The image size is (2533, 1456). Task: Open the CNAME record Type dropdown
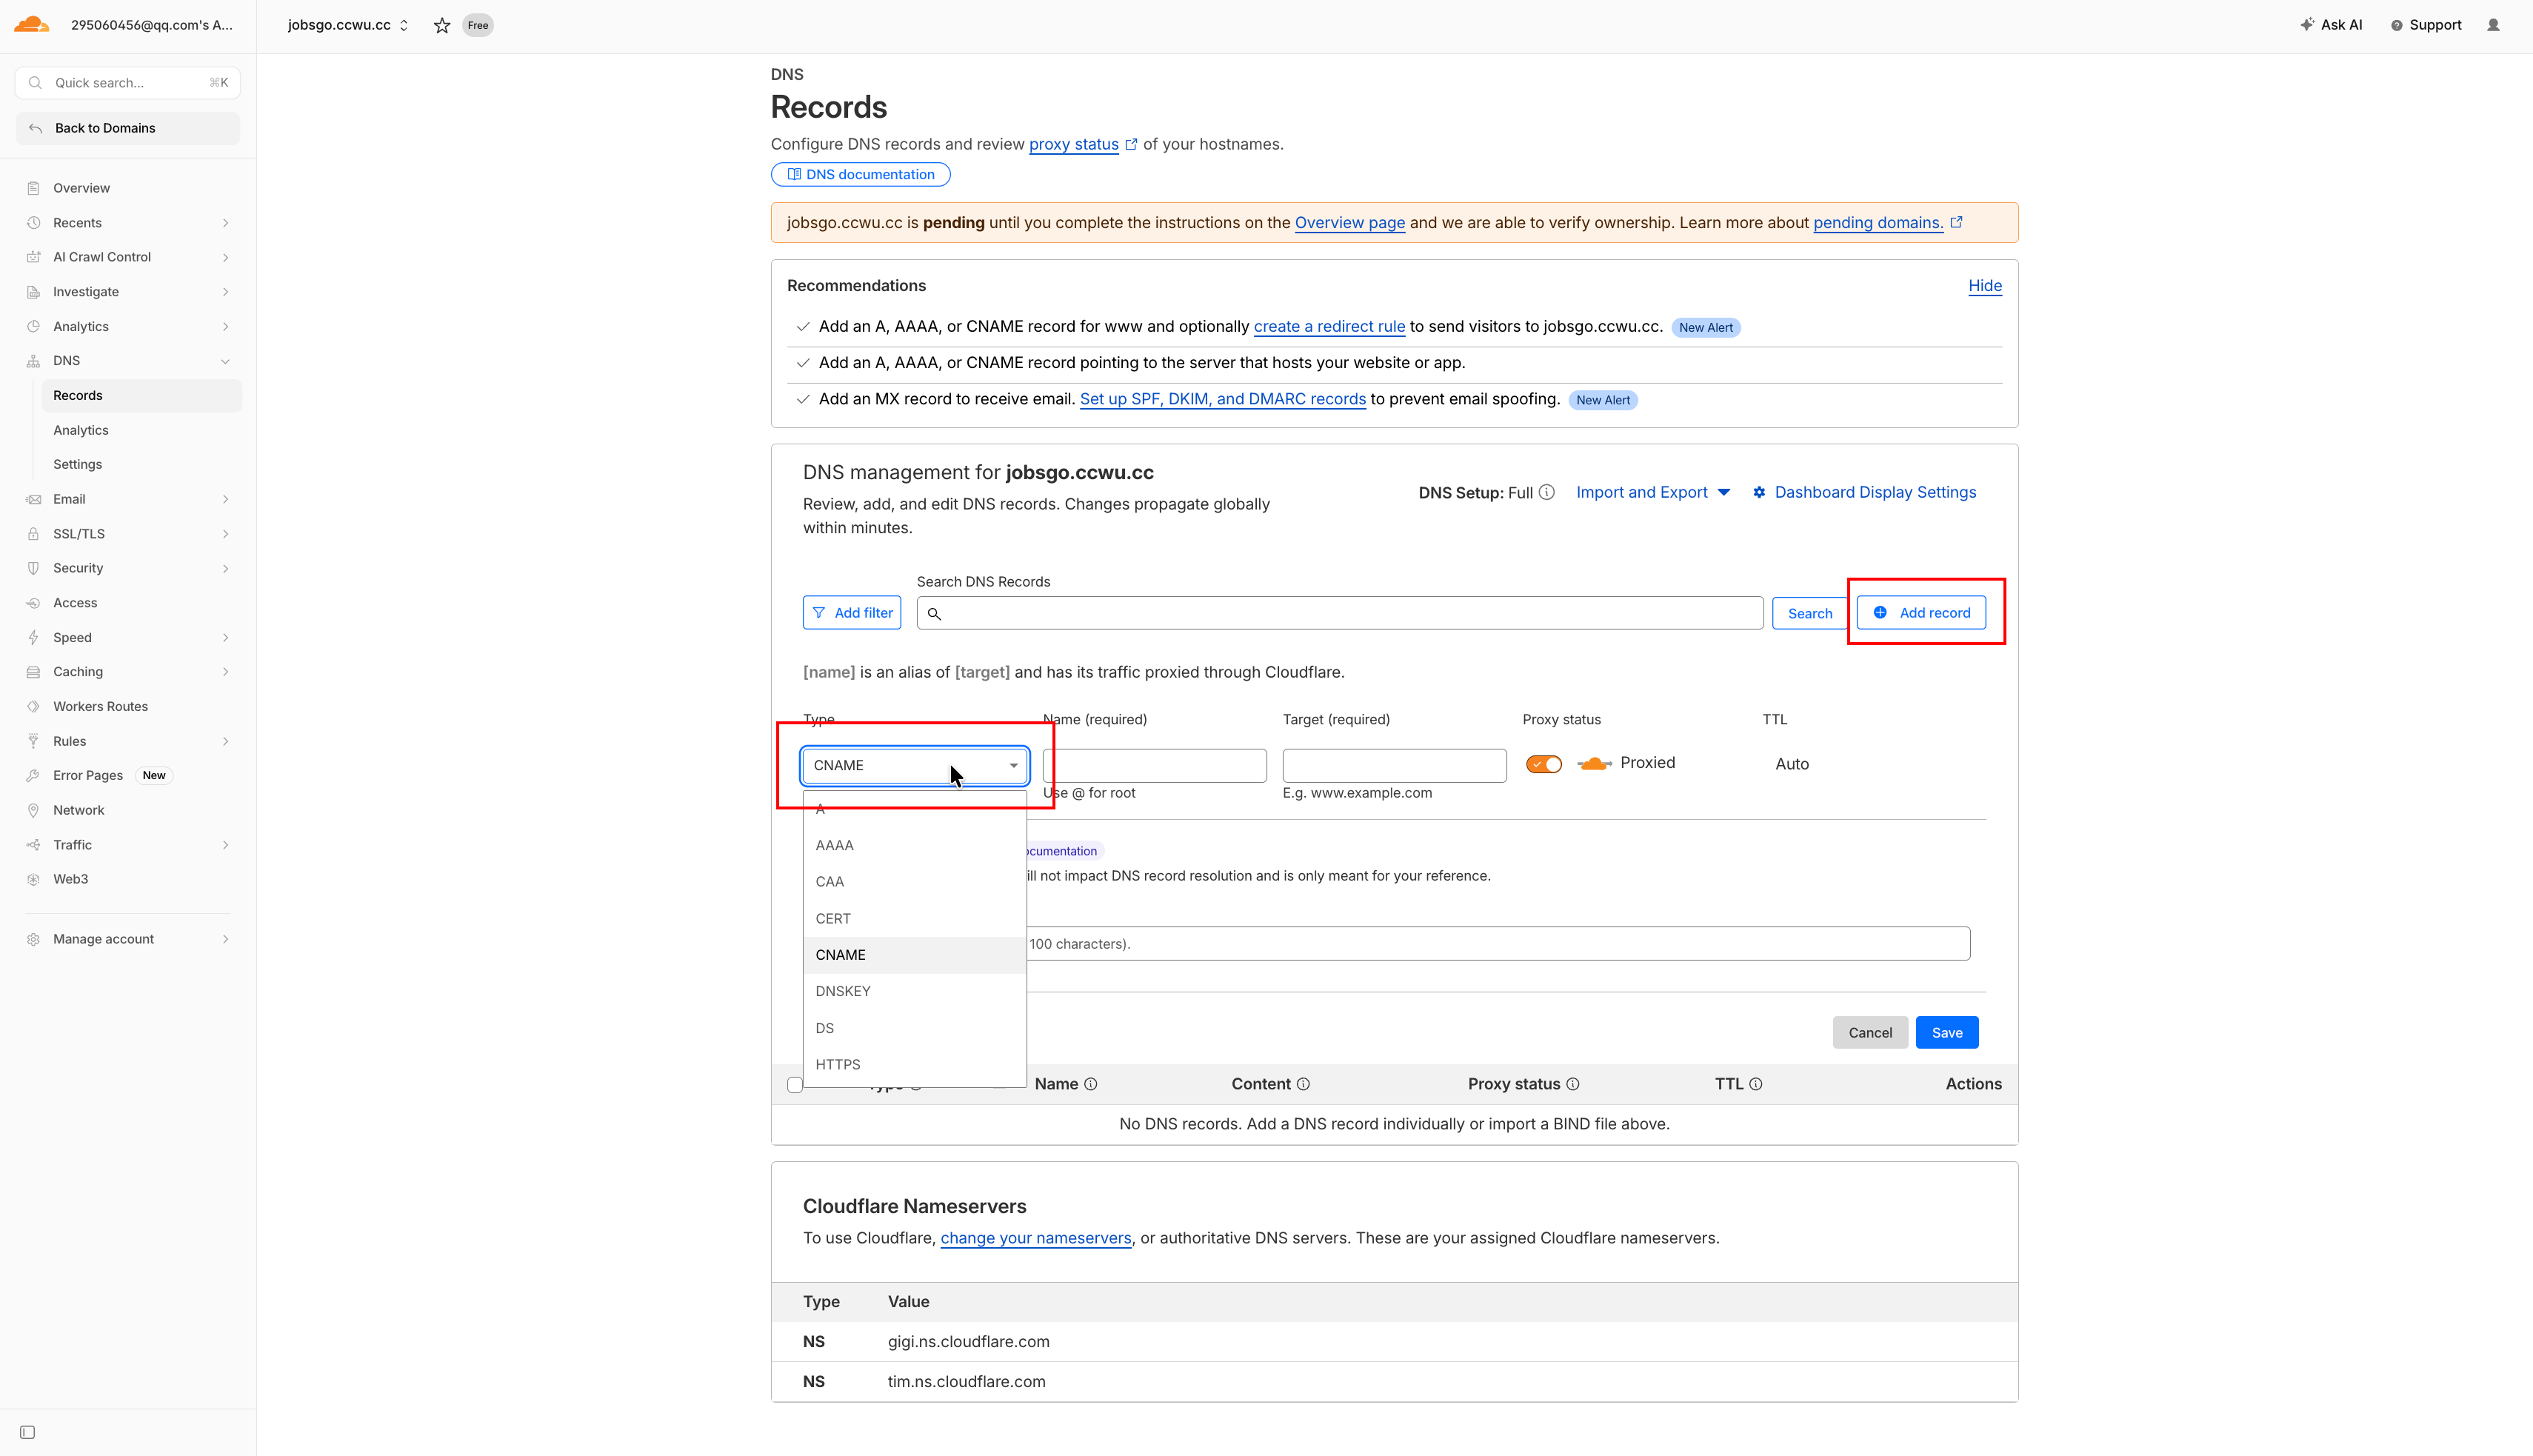click(x=915, y=765)
